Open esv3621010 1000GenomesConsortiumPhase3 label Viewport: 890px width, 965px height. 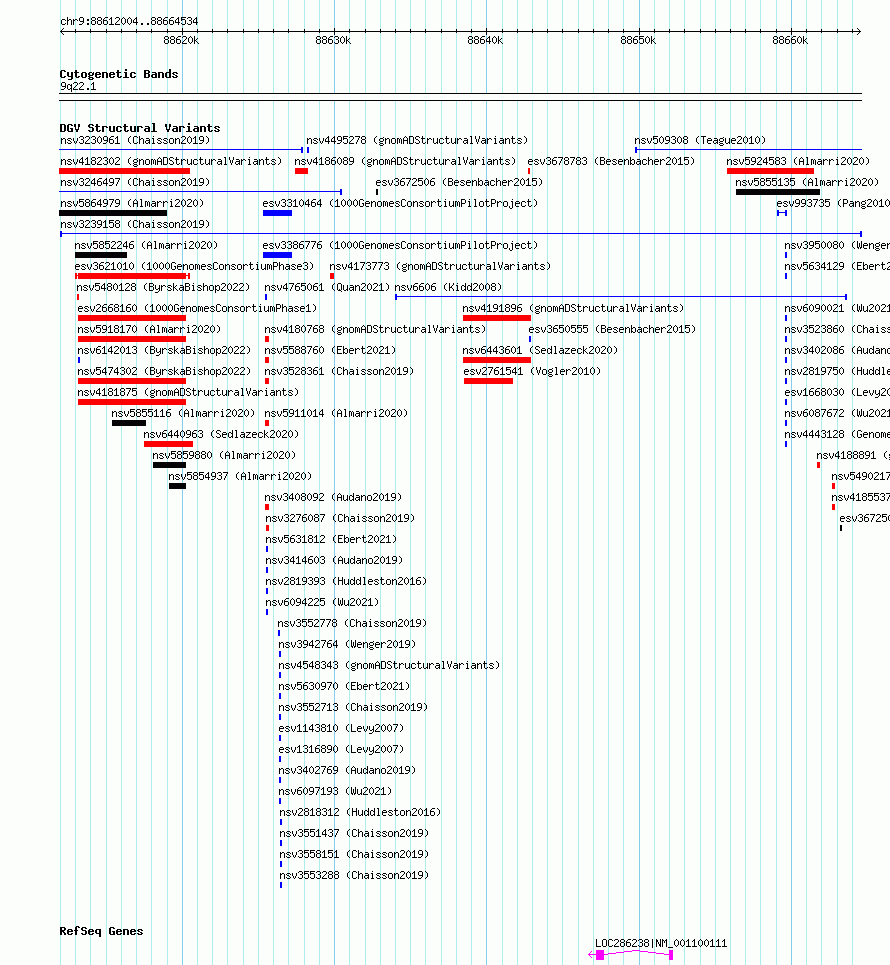tap(194, 266)
